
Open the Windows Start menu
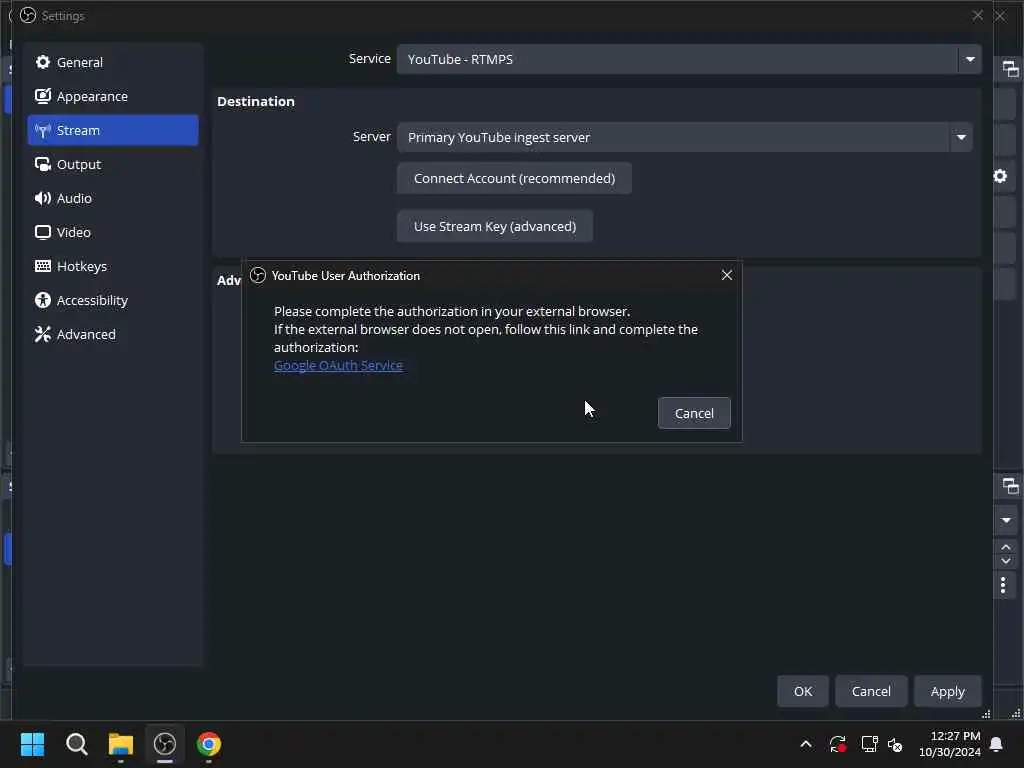point(32,744)
